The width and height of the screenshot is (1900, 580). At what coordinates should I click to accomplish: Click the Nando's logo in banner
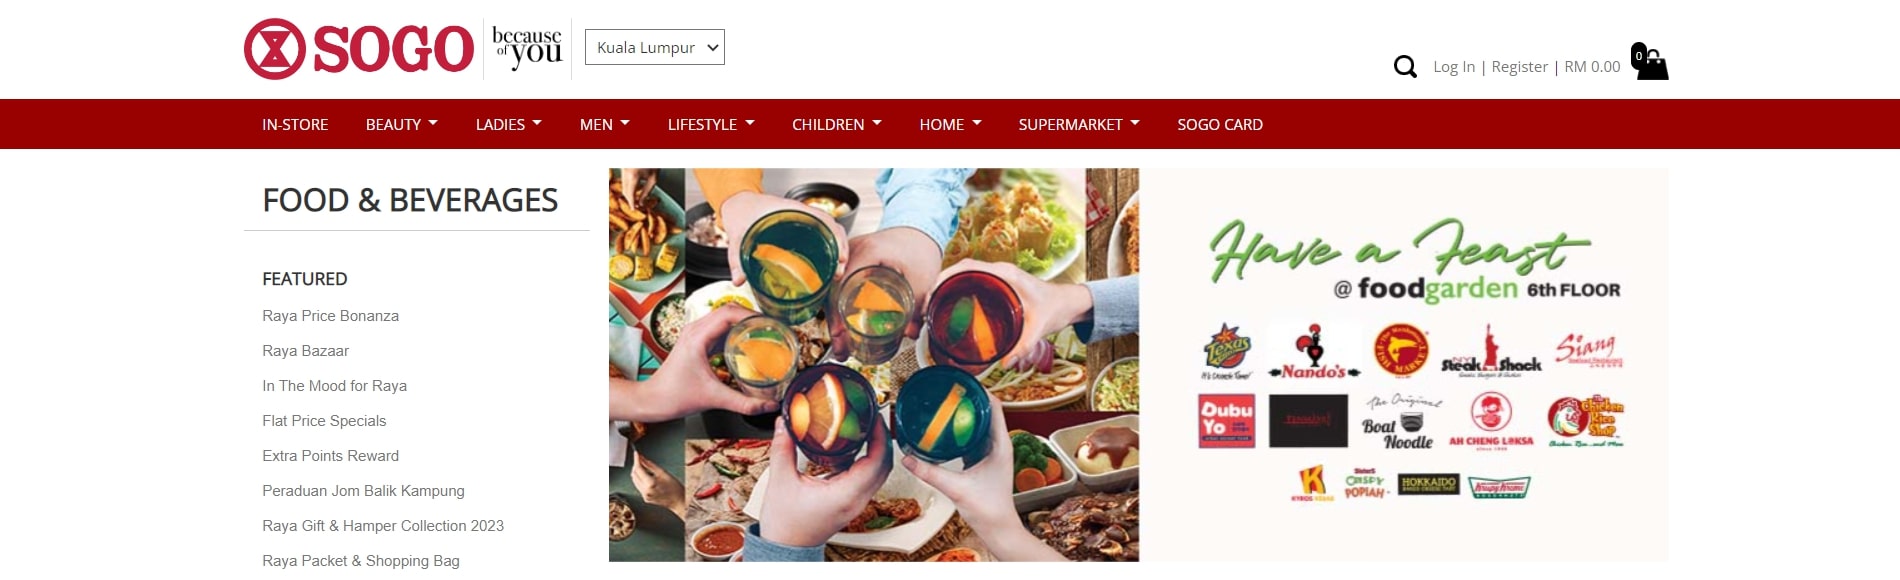tap(1314, 351)
